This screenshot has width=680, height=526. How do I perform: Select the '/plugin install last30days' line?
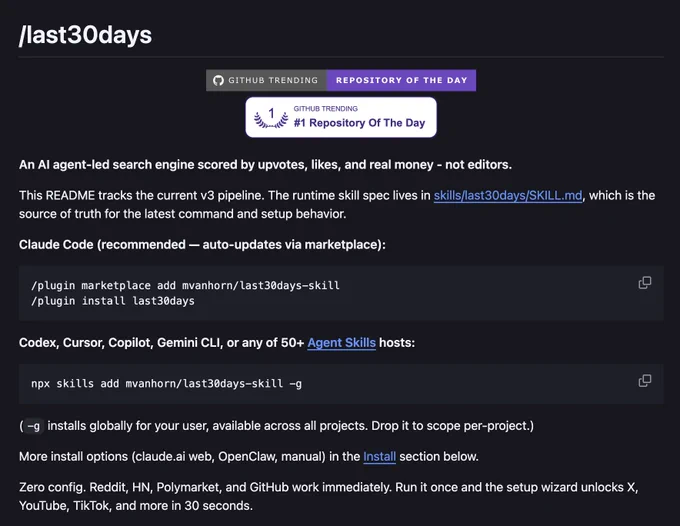point(113,301)
